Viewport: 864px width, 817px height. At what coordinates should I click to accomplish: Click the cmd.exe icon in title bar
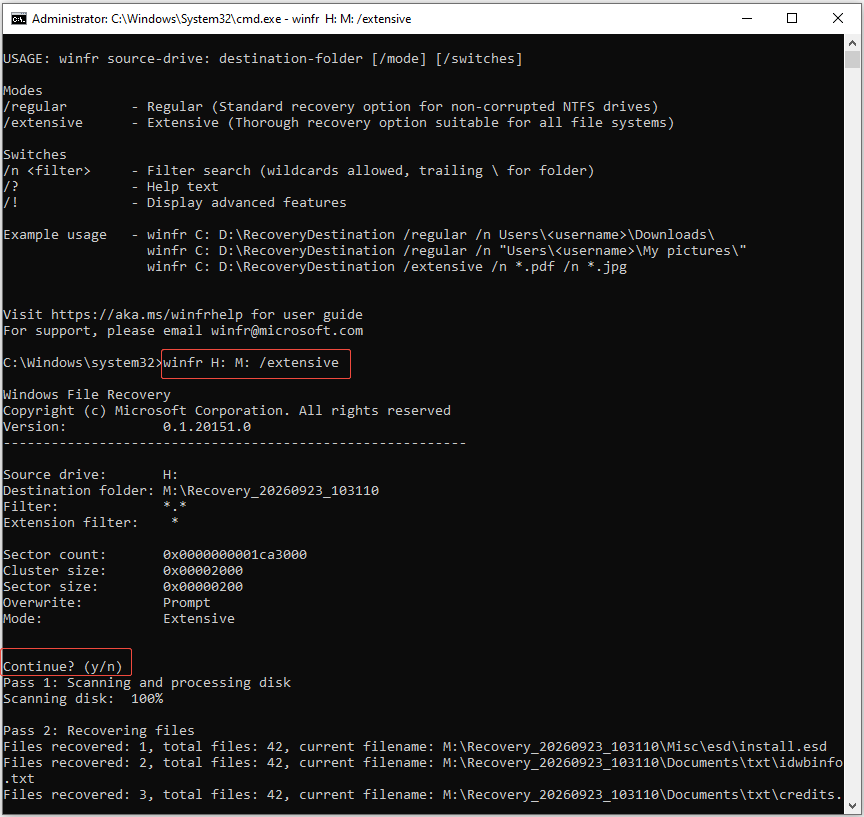tap(19, 19)
